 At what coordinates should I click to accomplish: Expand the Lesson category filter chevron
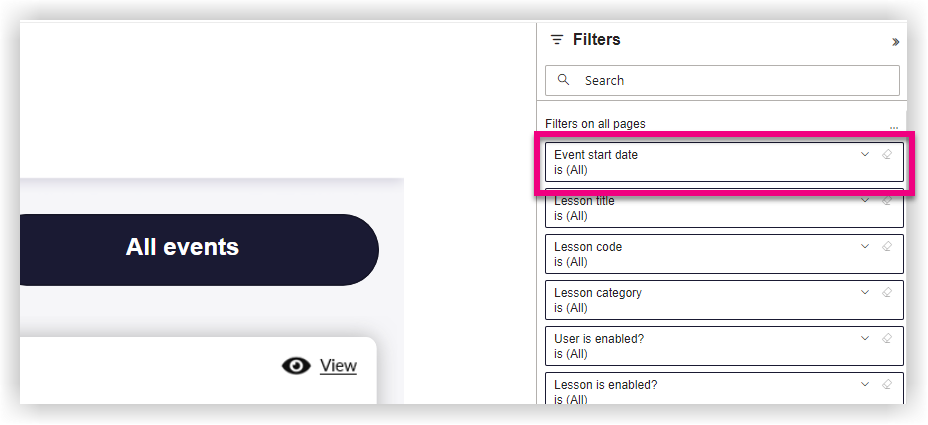pos(865,292)
